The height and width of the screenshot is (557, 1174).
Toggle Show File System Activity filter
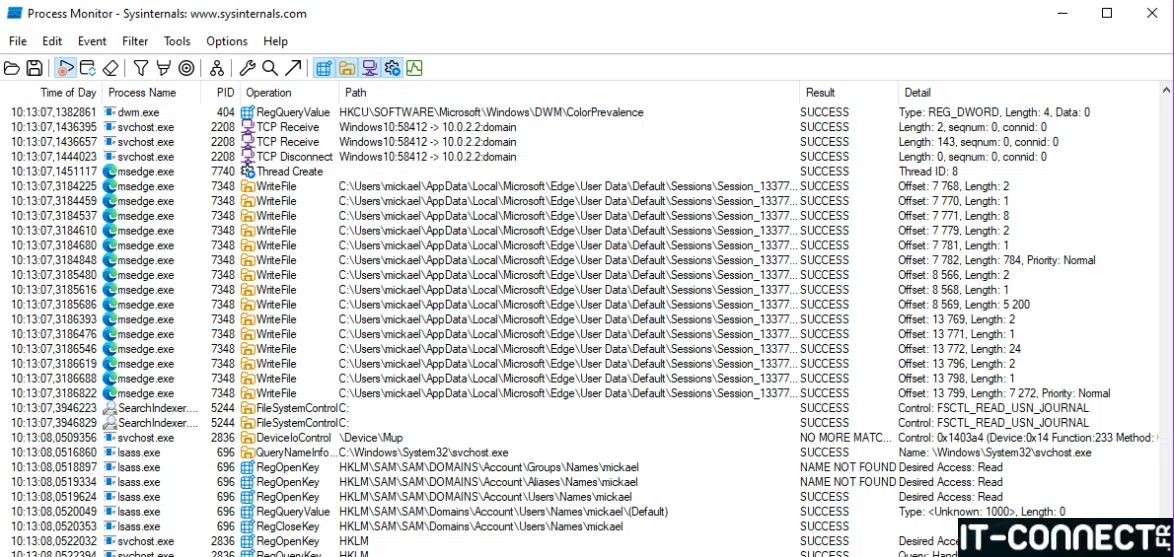click(x=346, y=68)
